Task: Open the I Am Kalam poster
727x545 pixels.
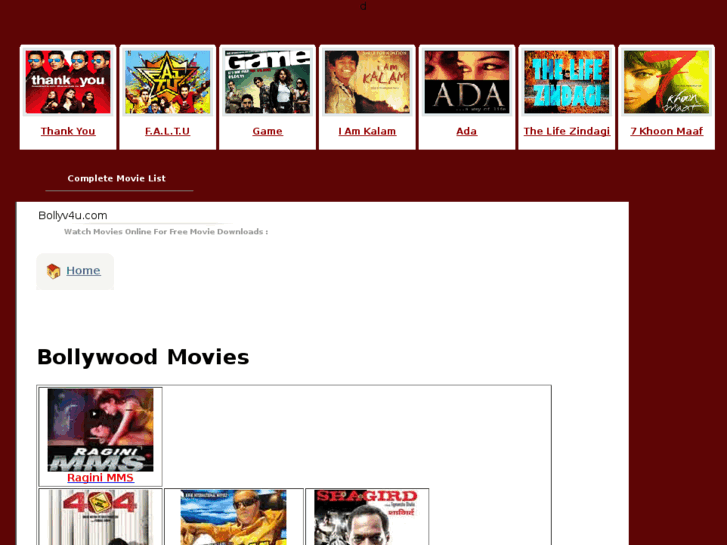Action: 367,82
